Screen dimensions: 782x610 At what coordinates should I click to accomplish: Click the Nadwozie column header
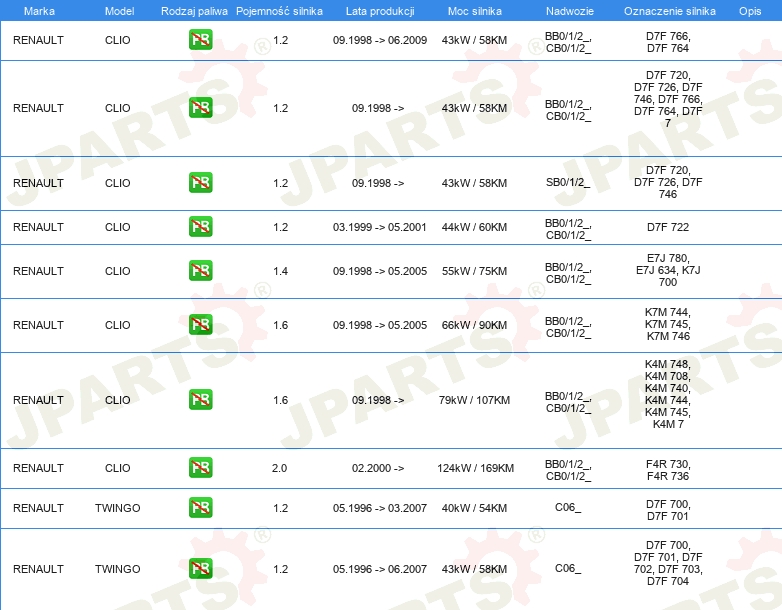[570, 11]
